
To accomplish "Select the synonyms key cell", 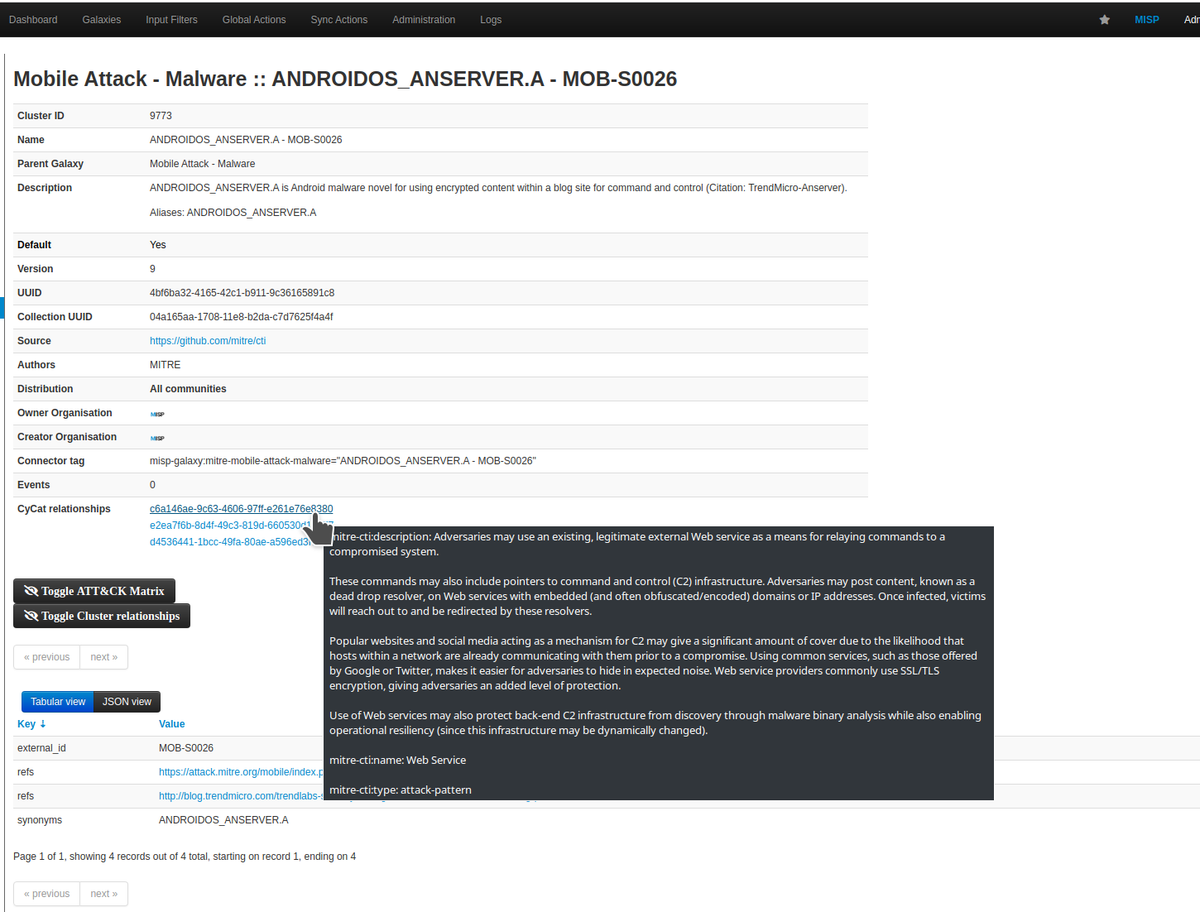I will pyautogui.click(x=40, y=820).
